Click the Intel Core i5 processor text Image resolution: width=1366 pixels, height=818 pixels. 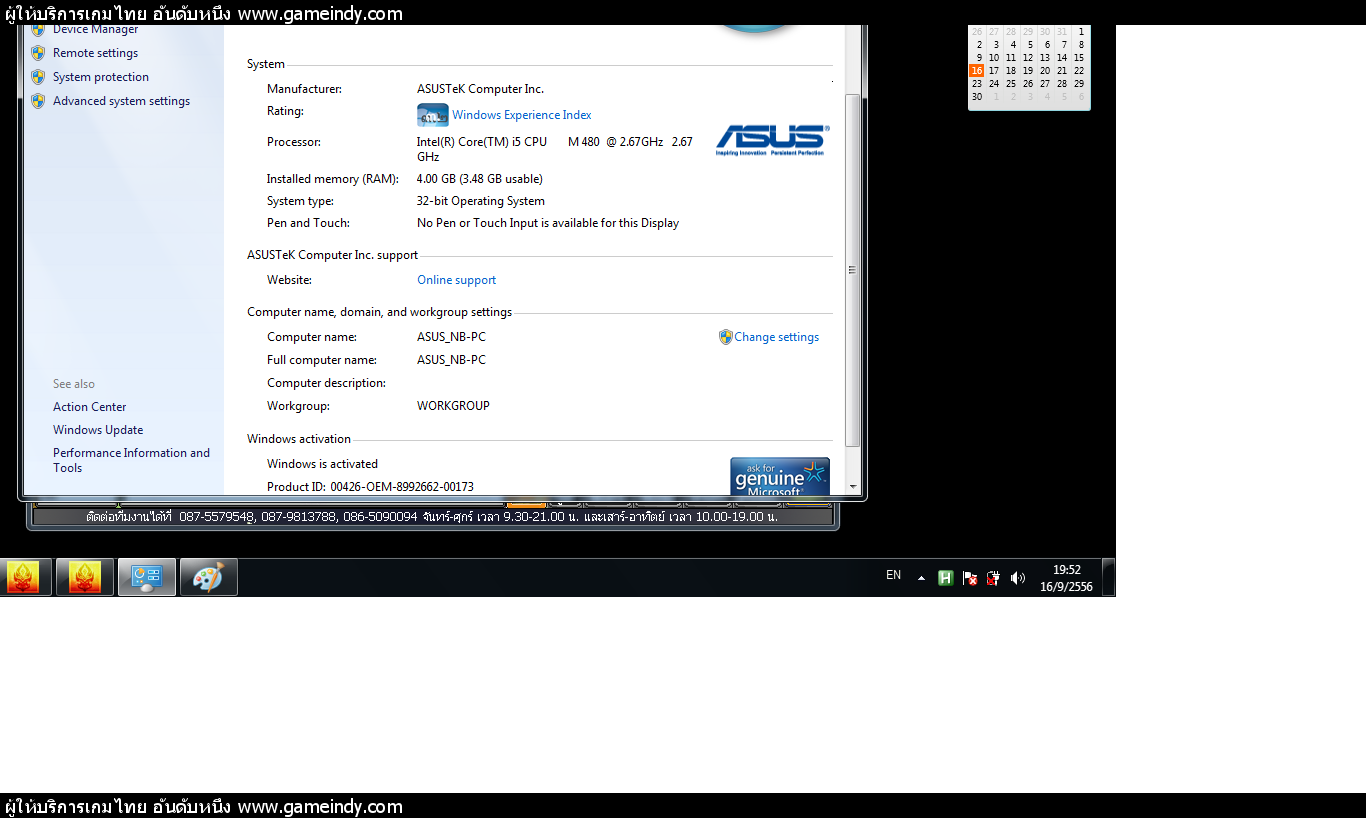[x=555, y=149]
